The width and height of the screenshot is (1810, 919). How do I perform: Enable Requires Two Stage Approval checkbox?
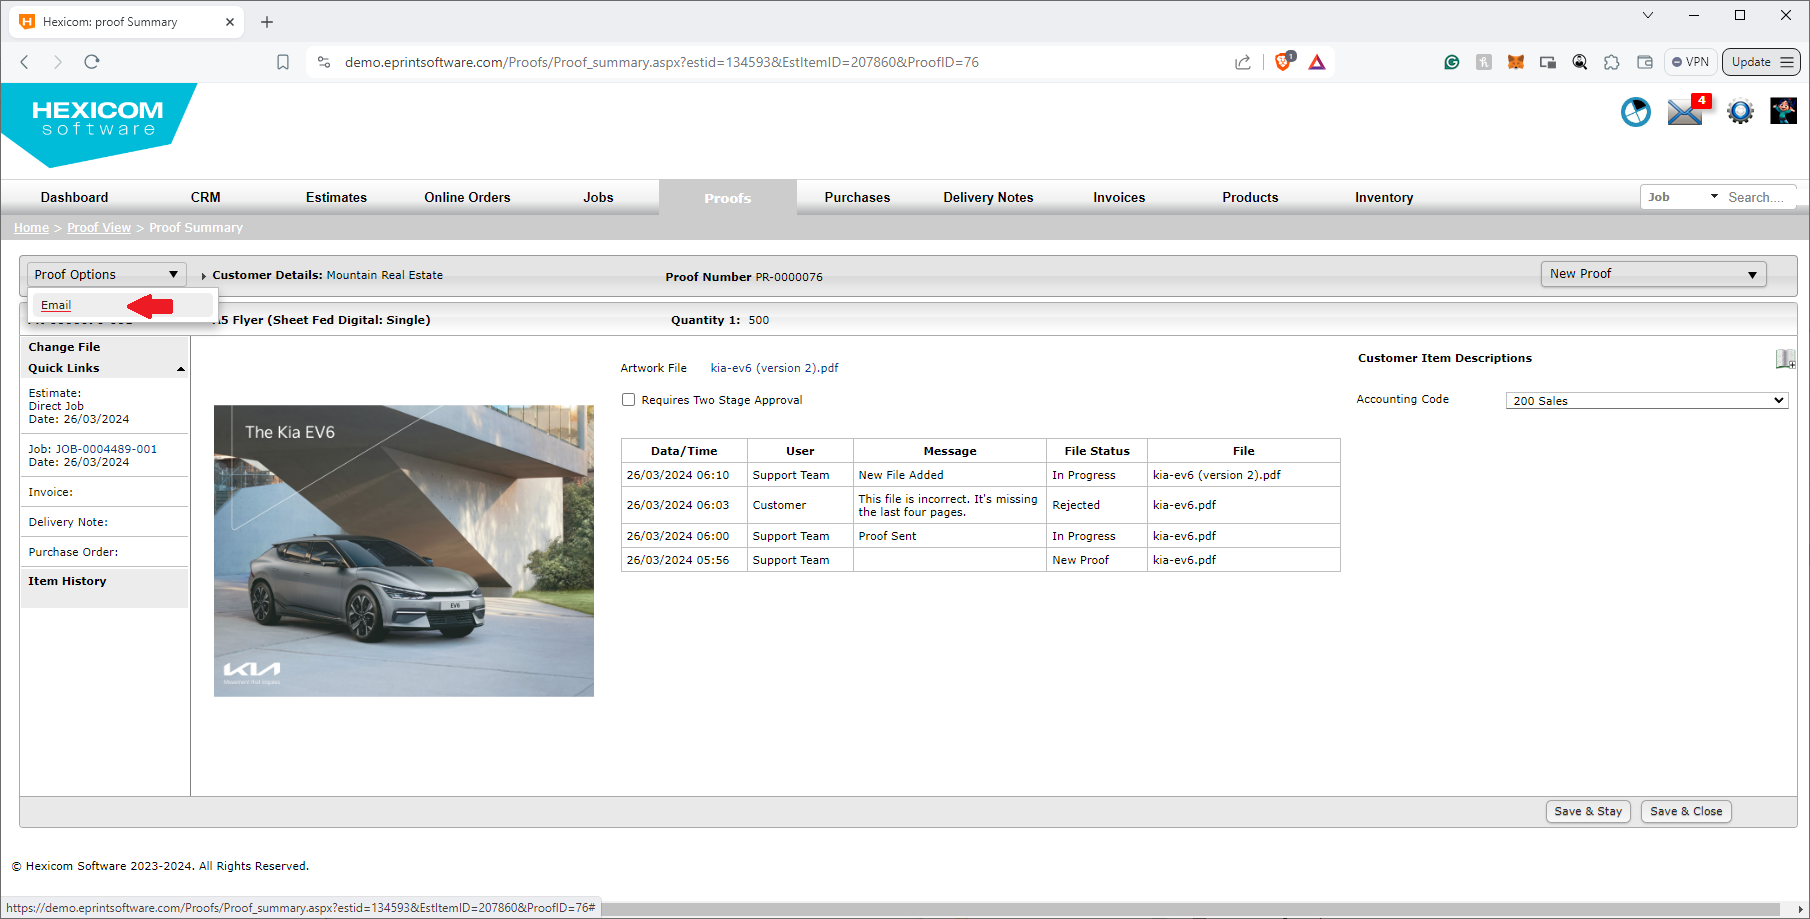(628, 400)
